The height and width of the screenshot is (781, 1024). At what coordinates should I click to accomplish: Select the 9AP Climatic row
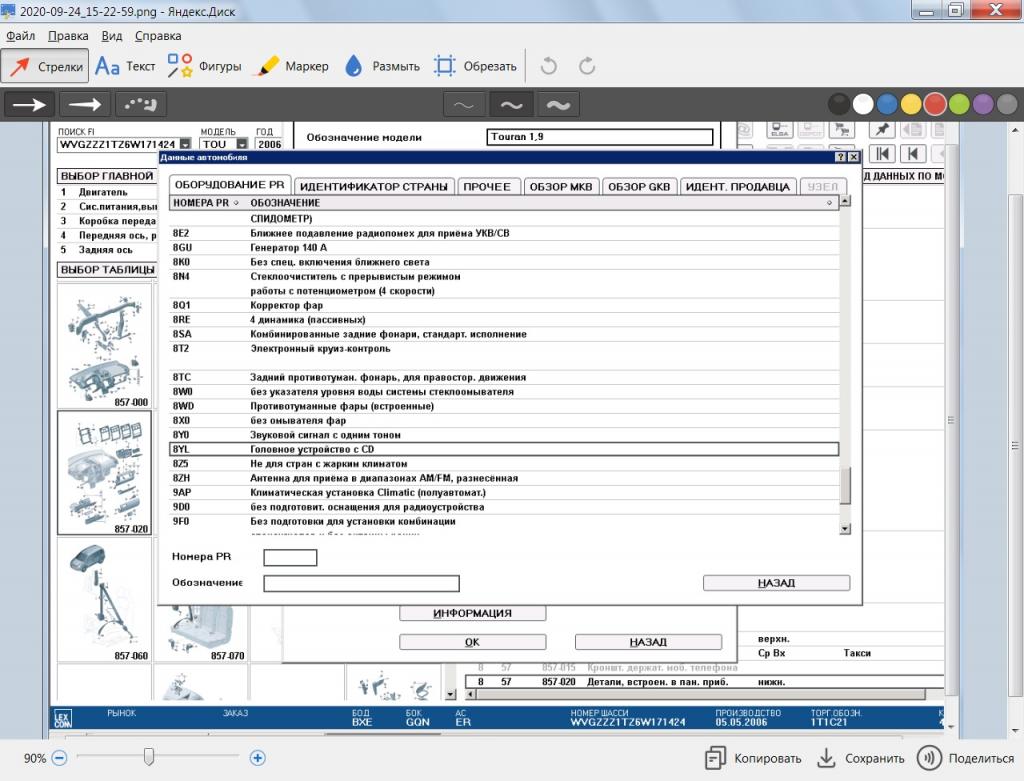coord(504,492)
